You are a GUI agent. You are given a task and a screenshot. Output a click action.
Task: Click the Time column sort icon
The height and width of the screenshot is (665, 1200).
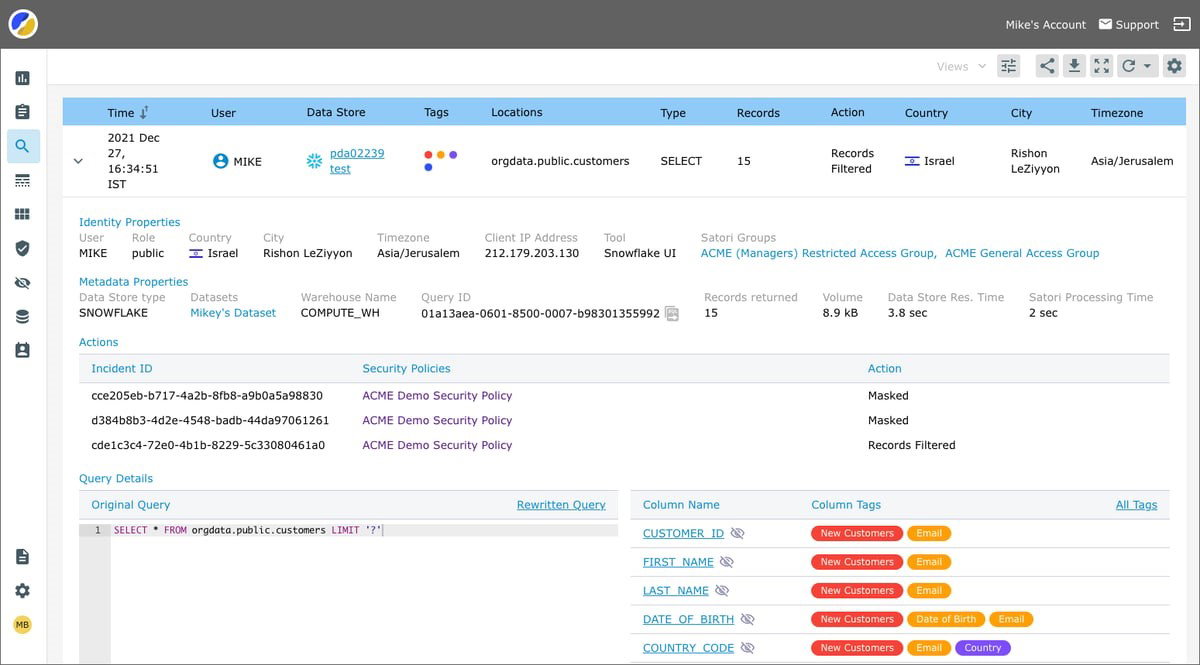pos(144,113)
